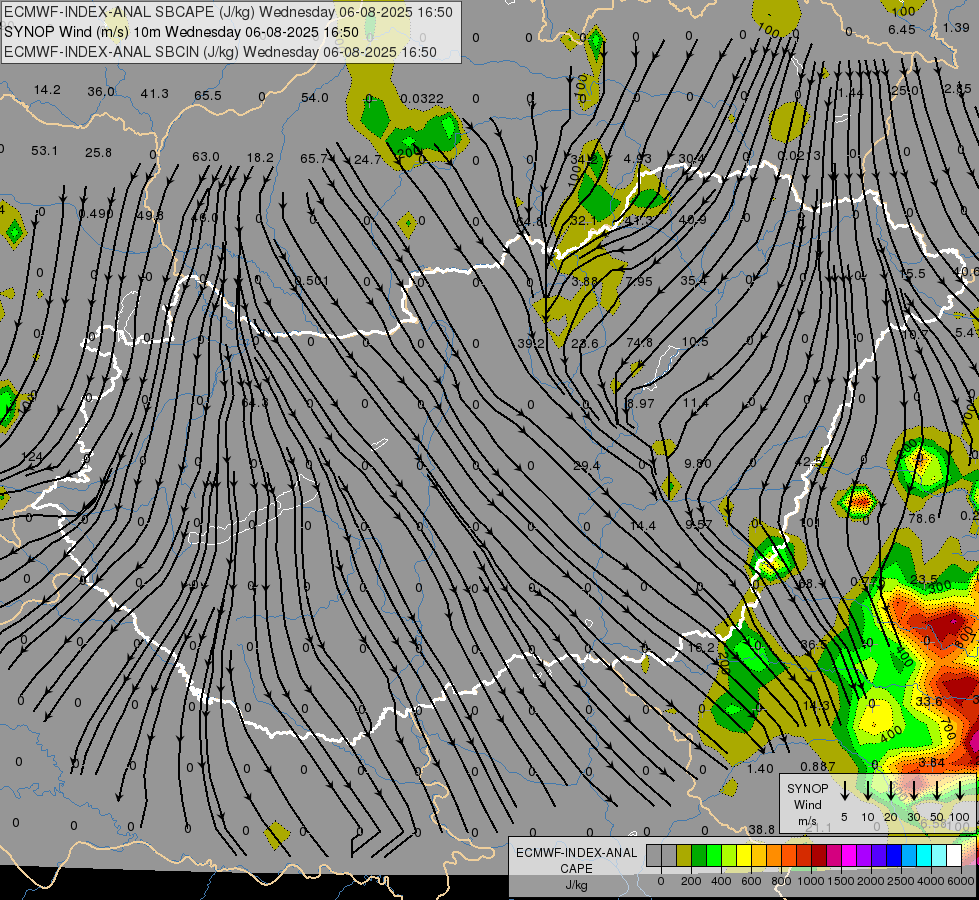Click the map value 6.45

[902, 29]
